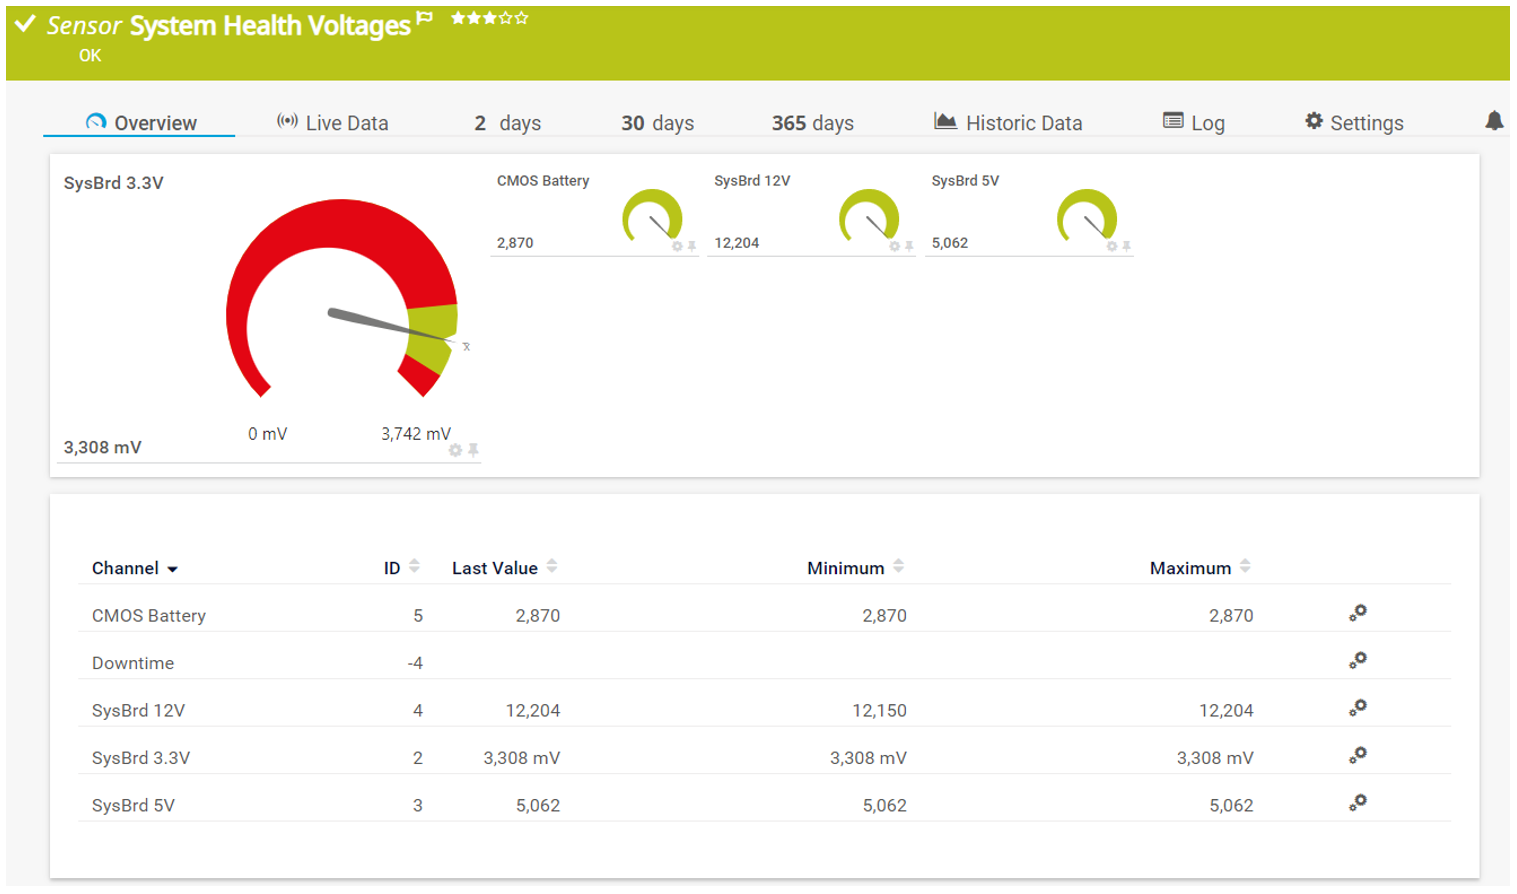Click gear icon under SysBrd 3.3V gauge

[x=455, y=451]
